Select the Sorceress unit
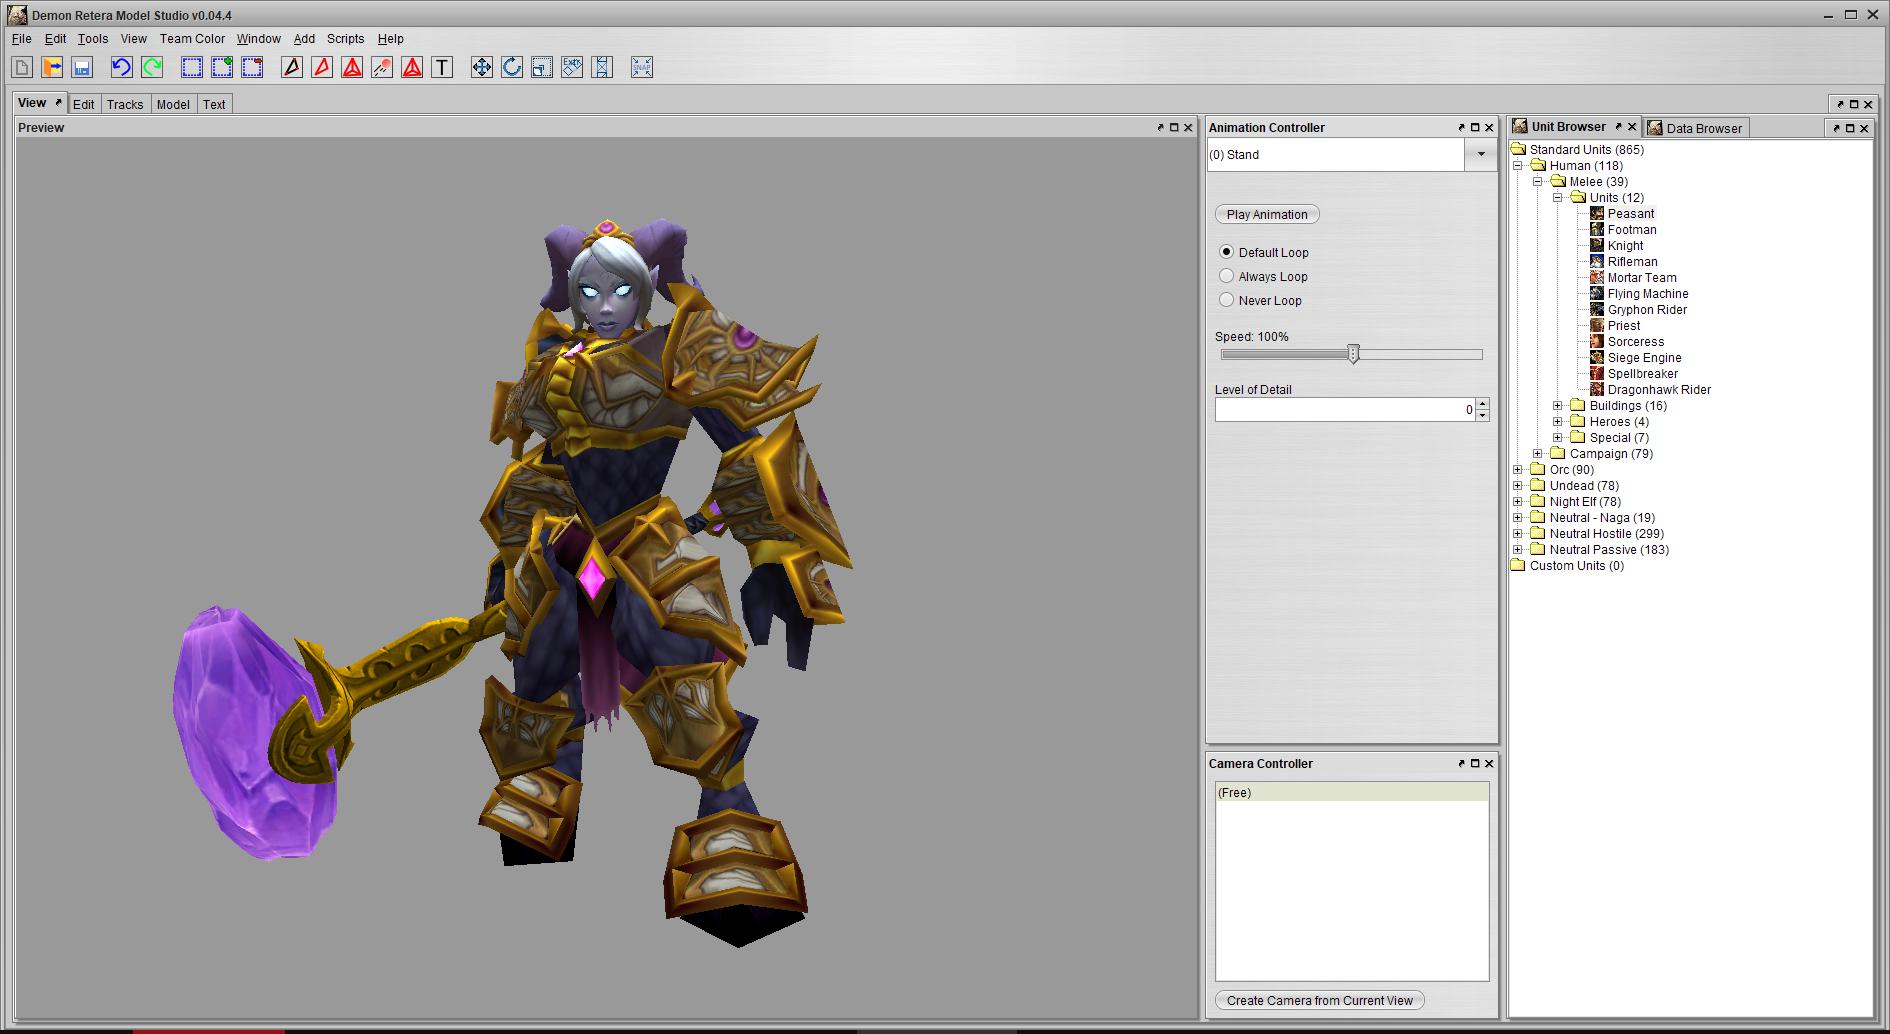 (x=1635, y=341)
